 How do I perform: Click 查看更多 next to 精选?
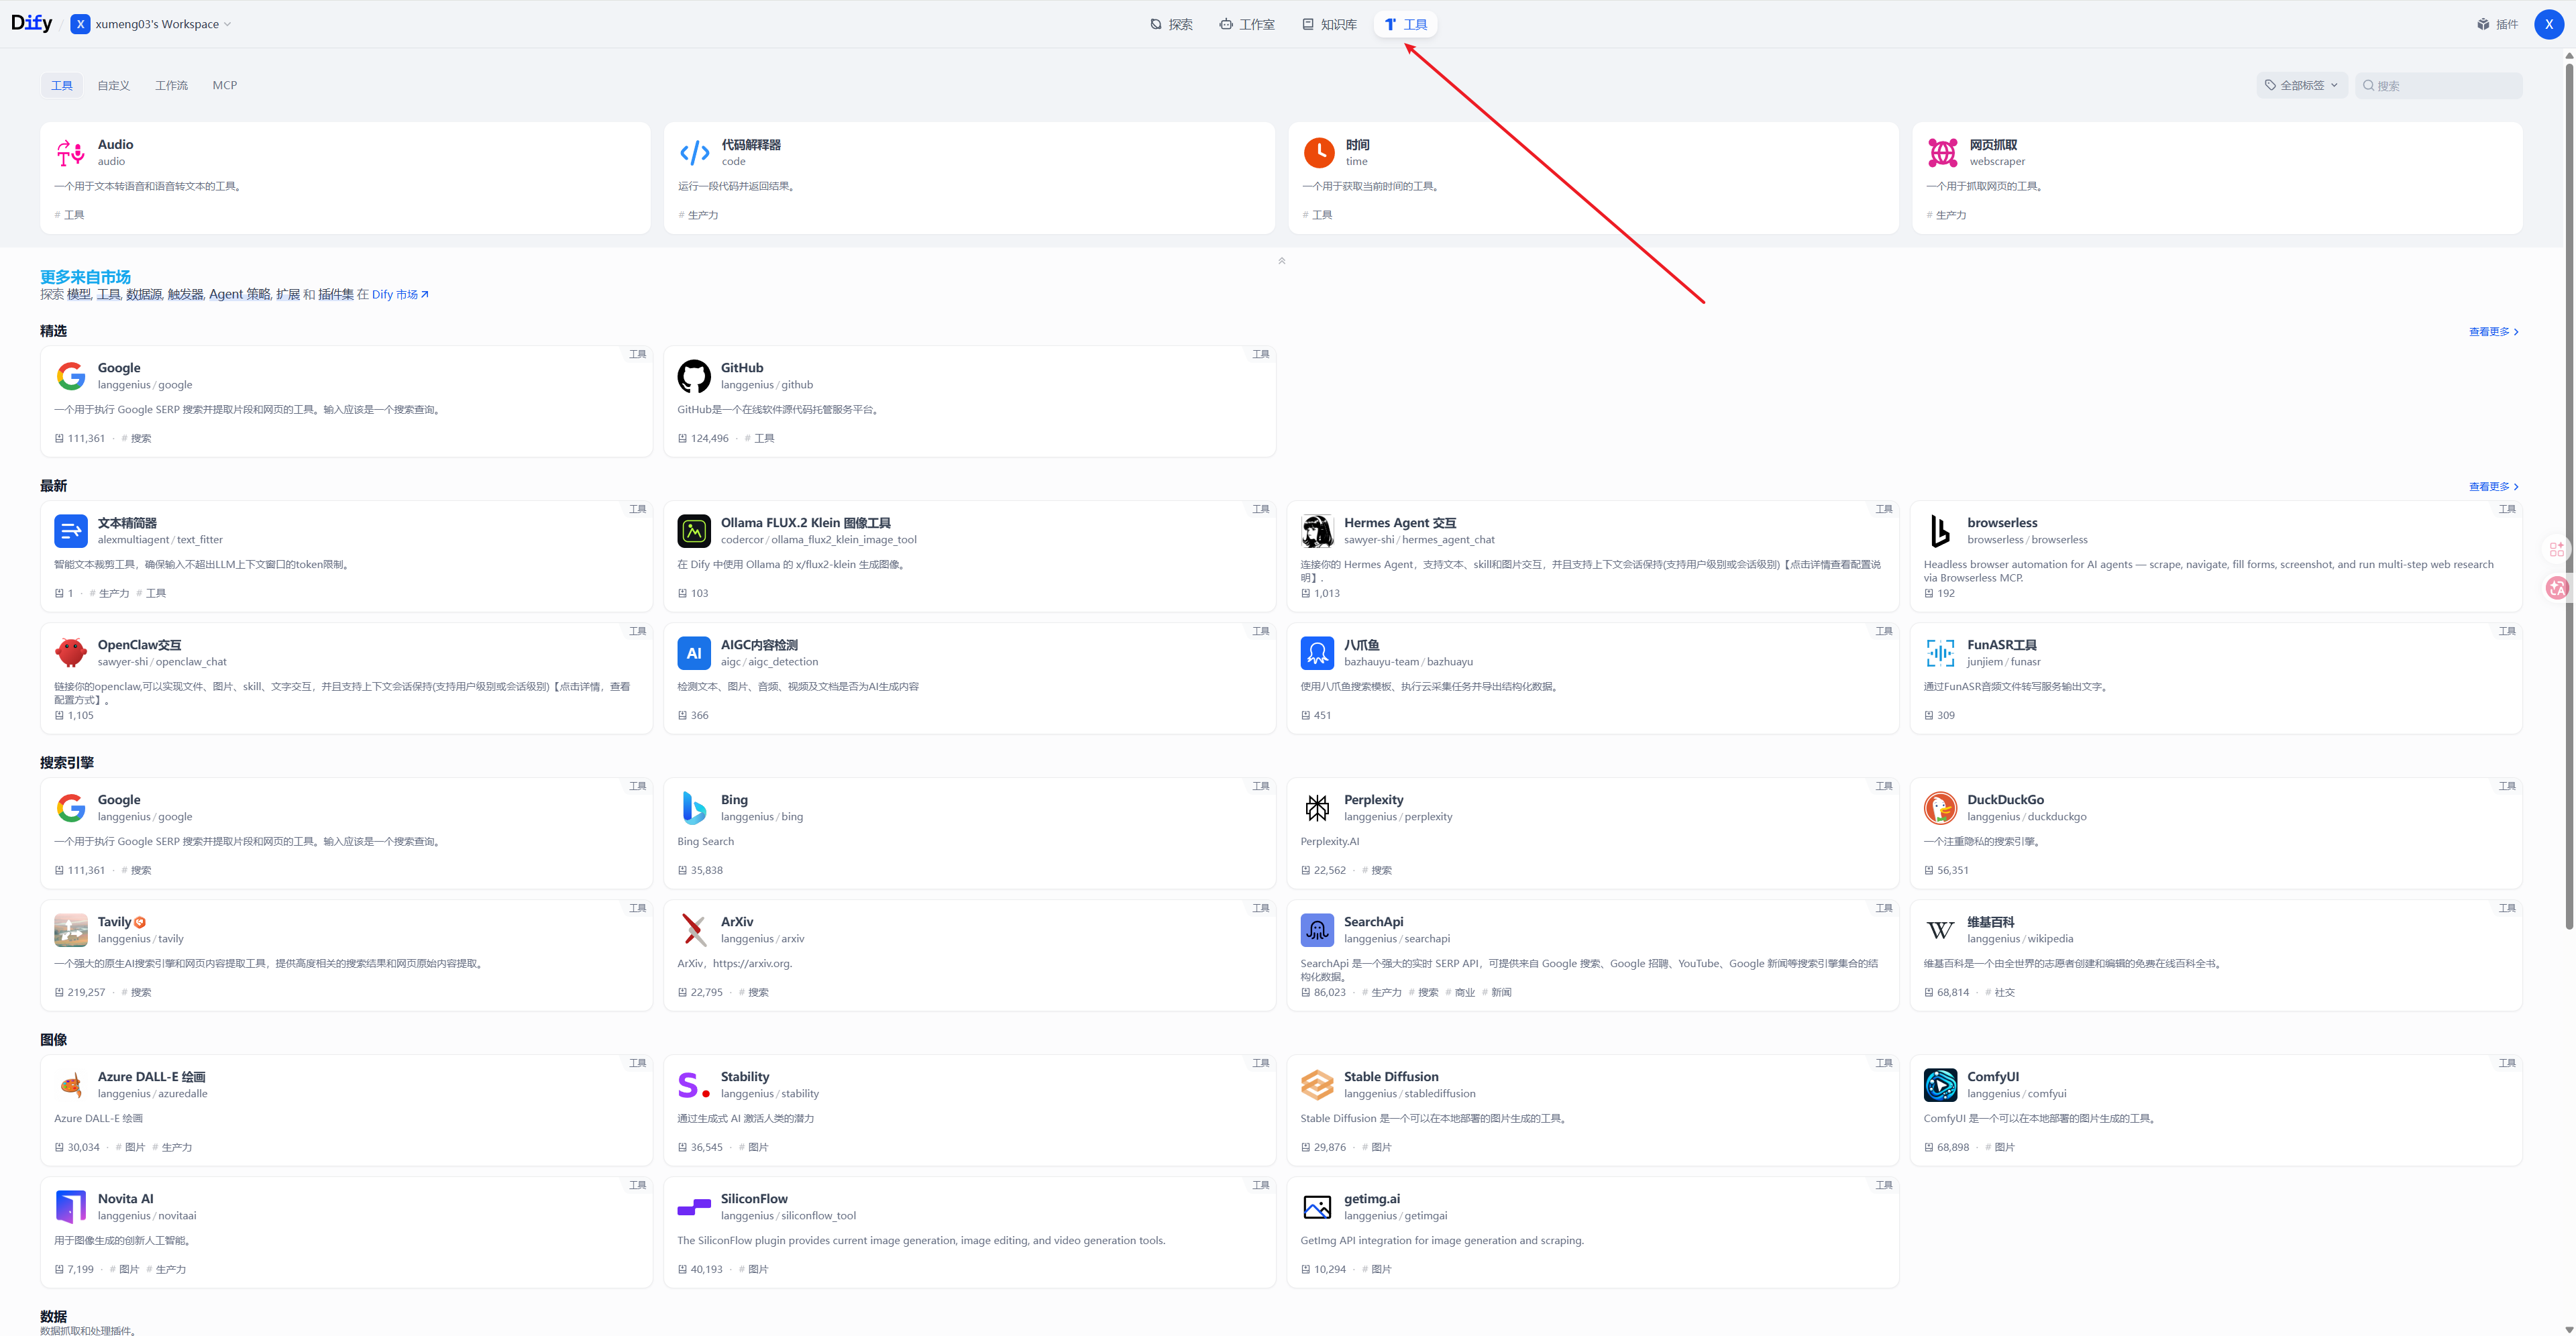tap(2493, 332)
